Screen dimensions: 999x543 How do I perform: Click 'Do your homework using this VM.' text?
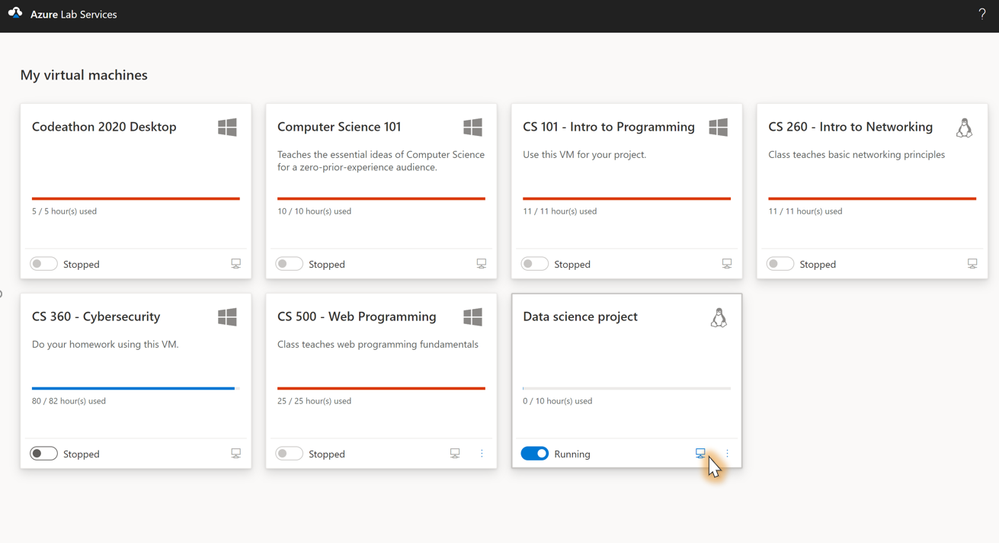(105, 344)
